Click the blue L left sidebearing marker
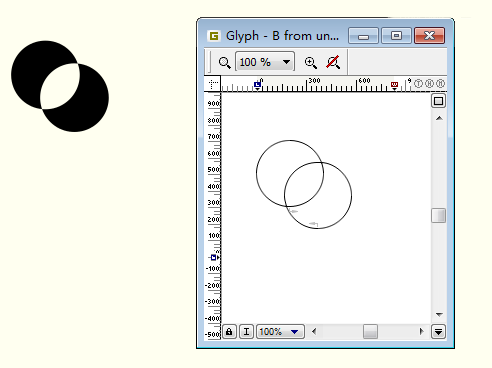This screenshot has height=368, width=492. 257,85
